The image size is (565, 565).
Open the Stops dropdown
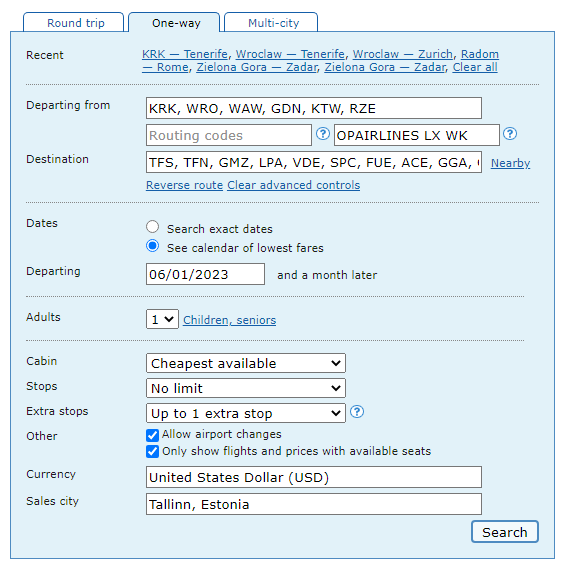246,388
